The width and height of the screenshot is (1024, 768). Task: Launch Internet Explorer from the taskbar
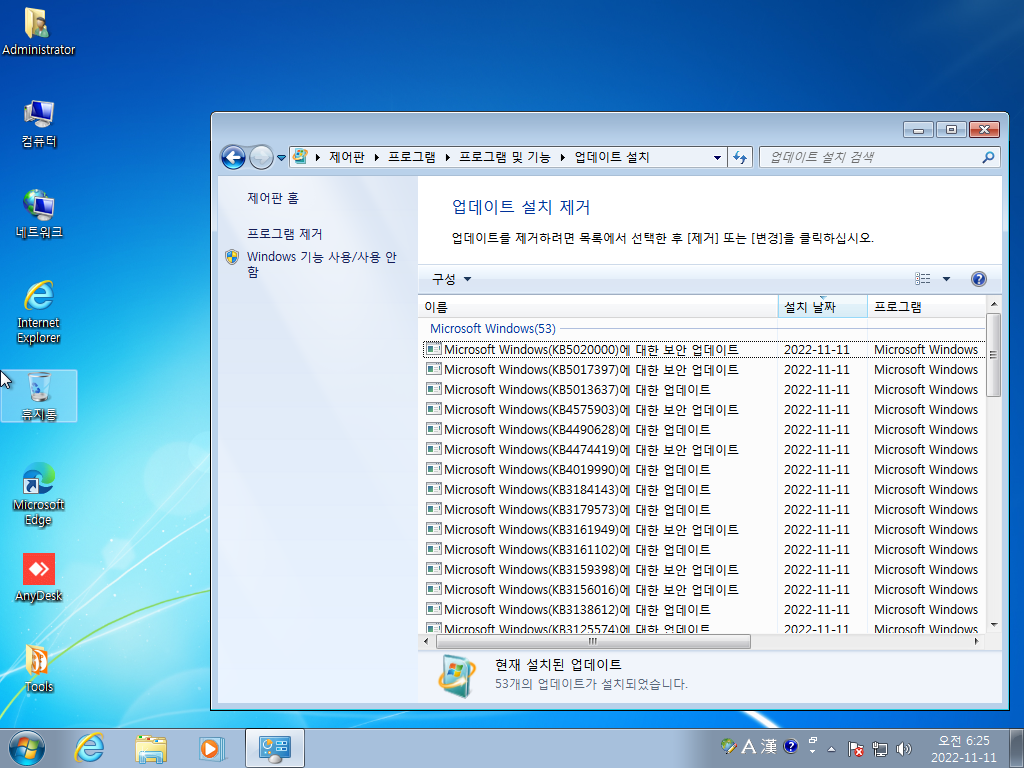[89, 748]
